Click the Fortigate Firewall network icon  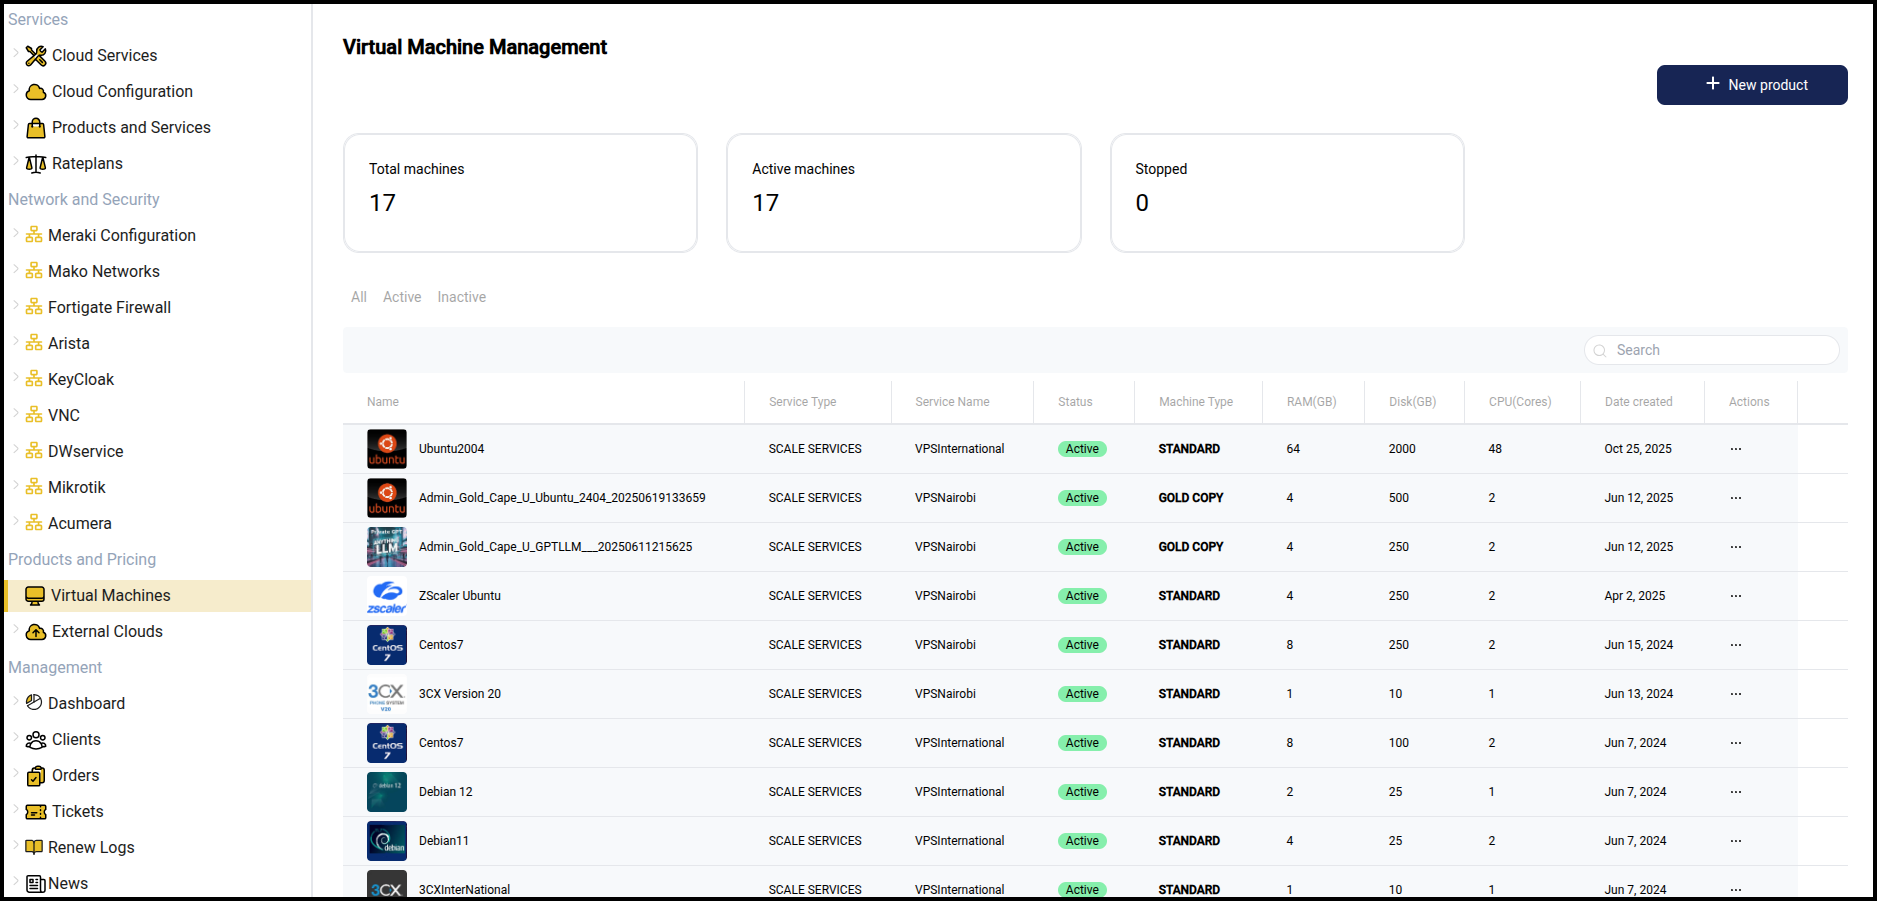point(34,308)
